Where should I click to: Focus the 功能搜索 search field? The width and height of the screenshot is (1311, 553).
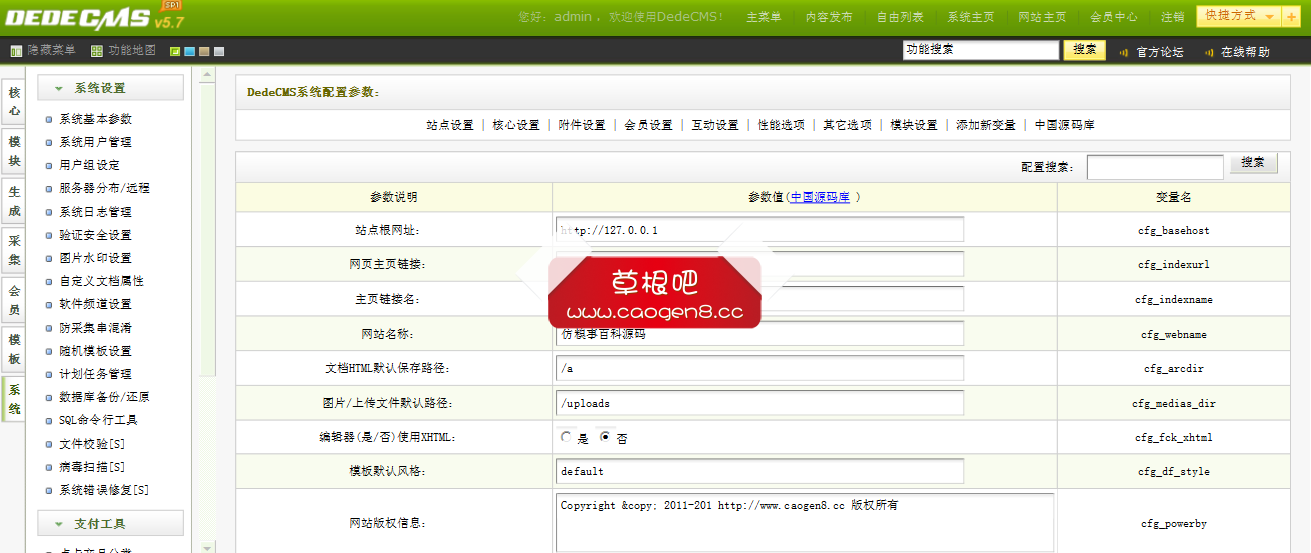pyautogui.click(x=980, y=50)
